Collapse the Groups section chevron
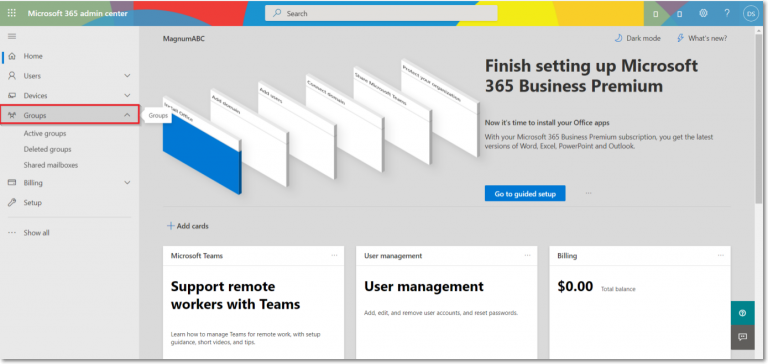Viewport: 768px width, 364px height. click(x=127, y=115)
